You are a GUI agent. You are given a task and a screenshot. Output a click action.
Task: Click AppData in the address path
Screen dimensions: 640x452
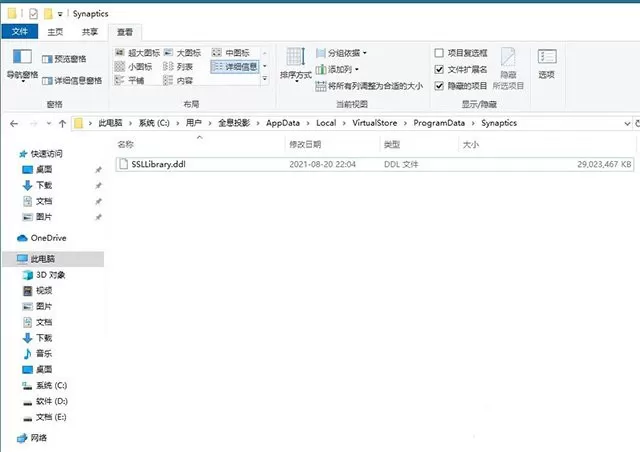tap(283, 123)
